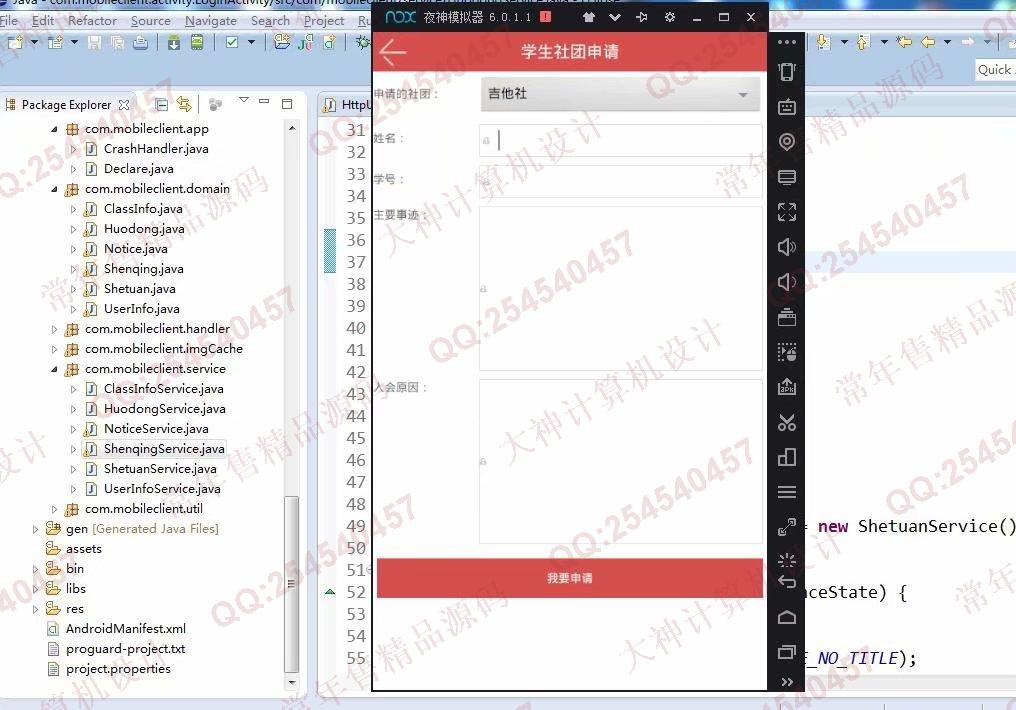The width and height of the screenshot is (1016, 710).
Task: Open Eclipse Project menu
Action: tap(323, 21)
